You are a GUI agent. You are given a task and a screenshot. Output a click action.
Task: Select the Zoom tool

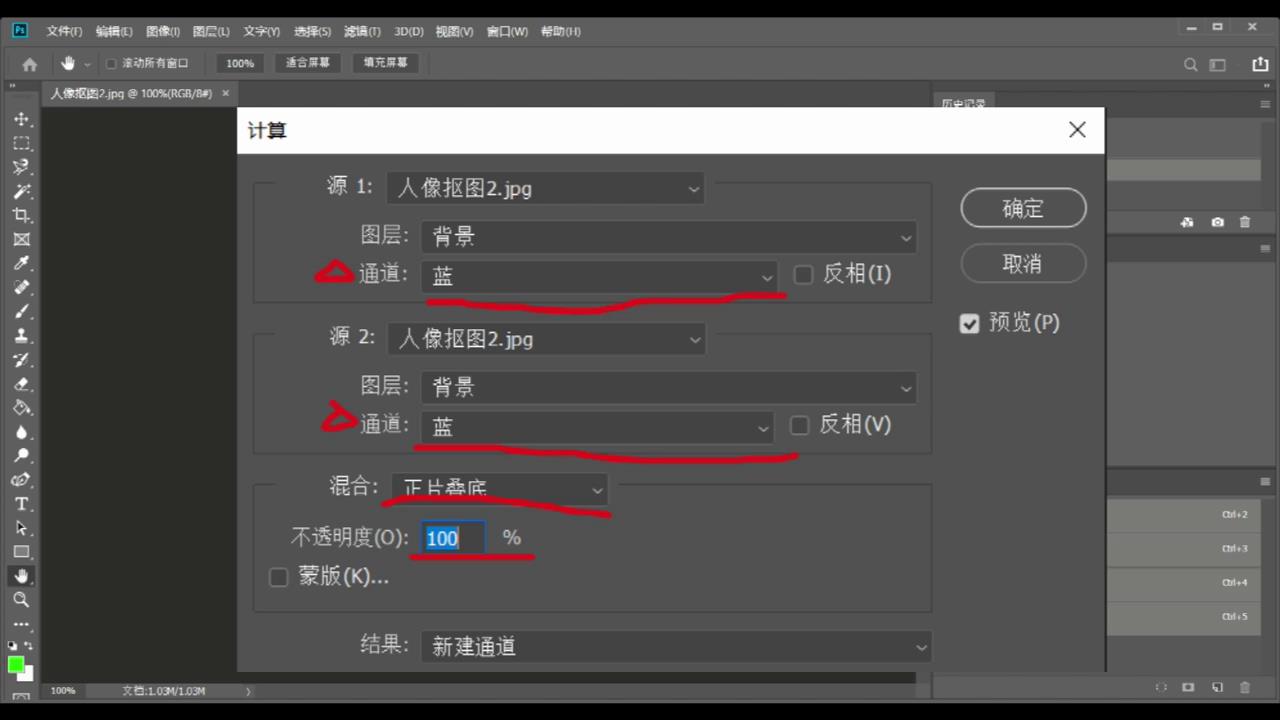pos(22,600)
